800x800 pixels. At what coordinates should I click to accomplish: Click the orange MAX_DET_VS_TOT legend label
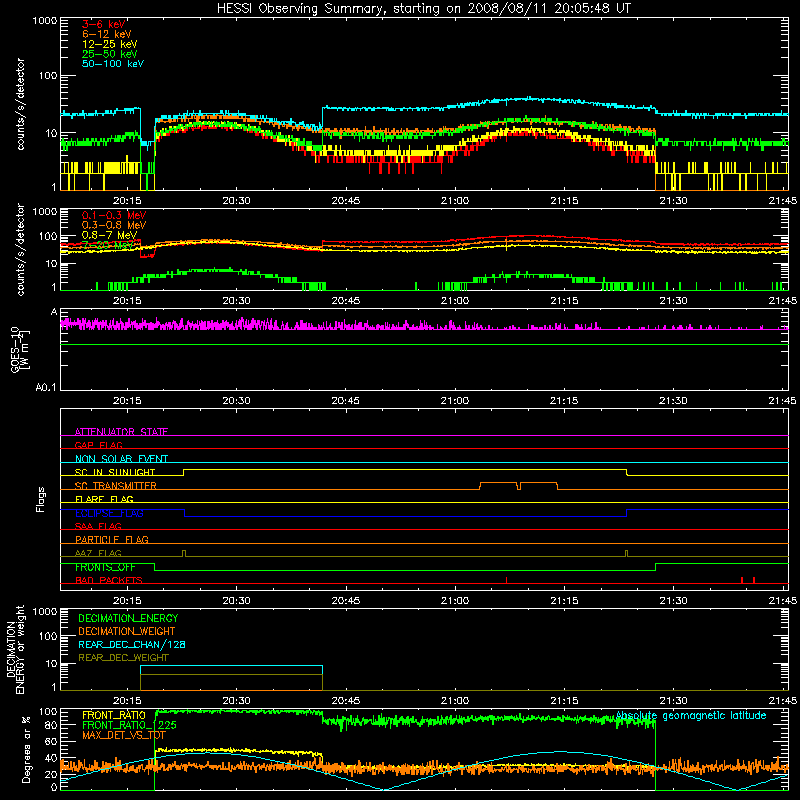point(124,735)
